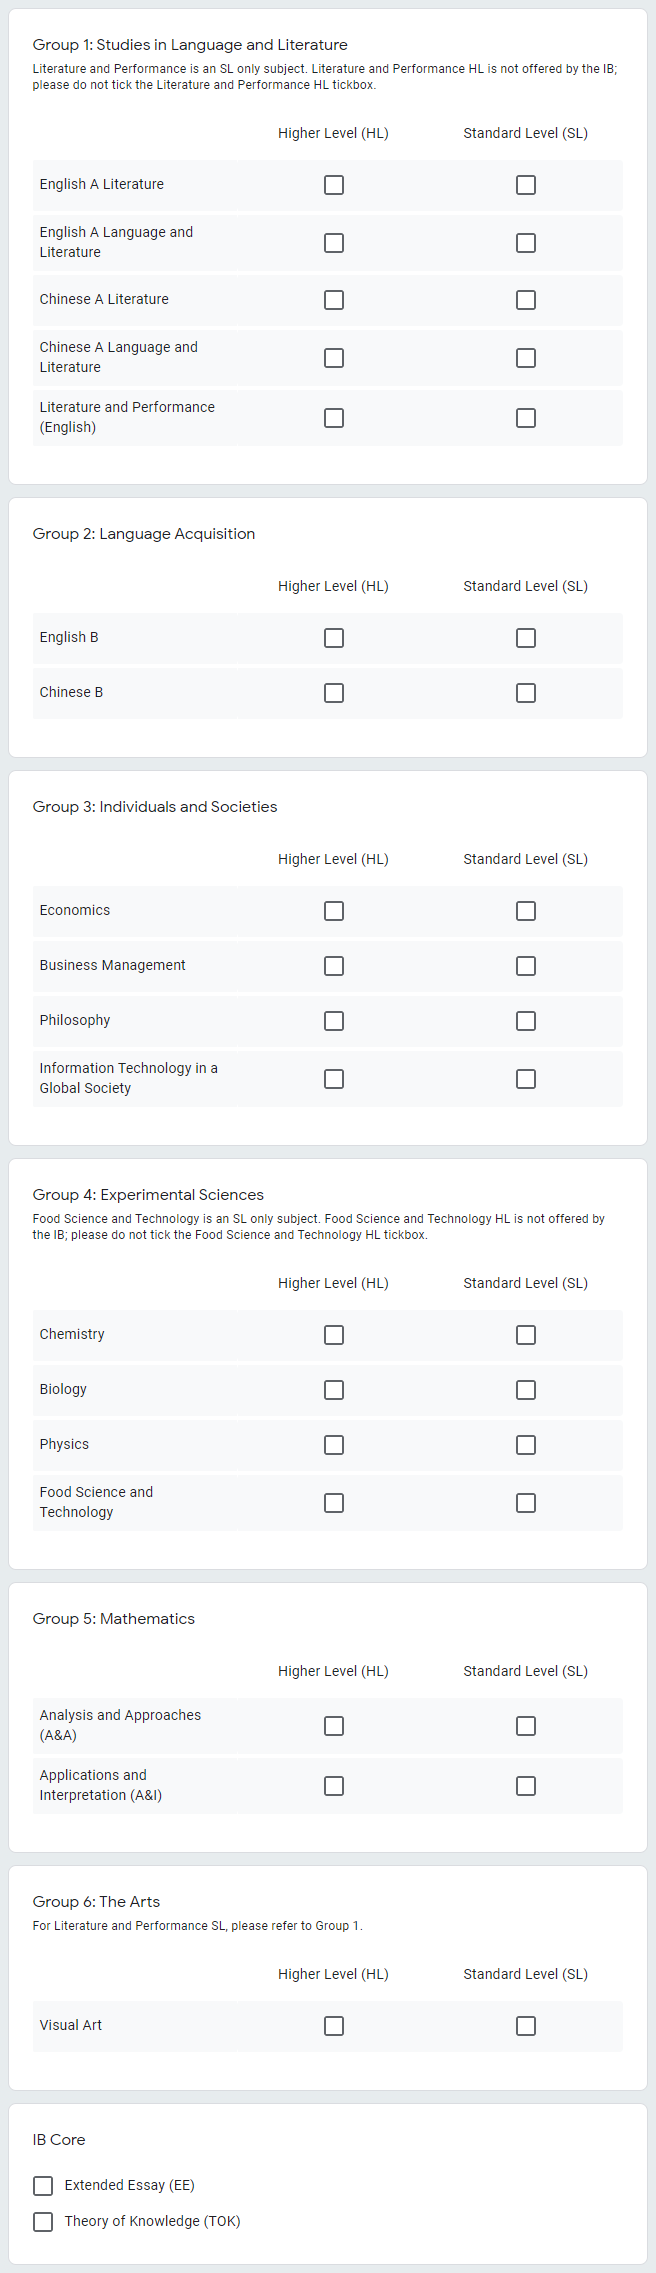This screenshot has height=2273, width=656.
Task: Tick Chinese A Language and Literature HL
Action: (x=334, y=358)
